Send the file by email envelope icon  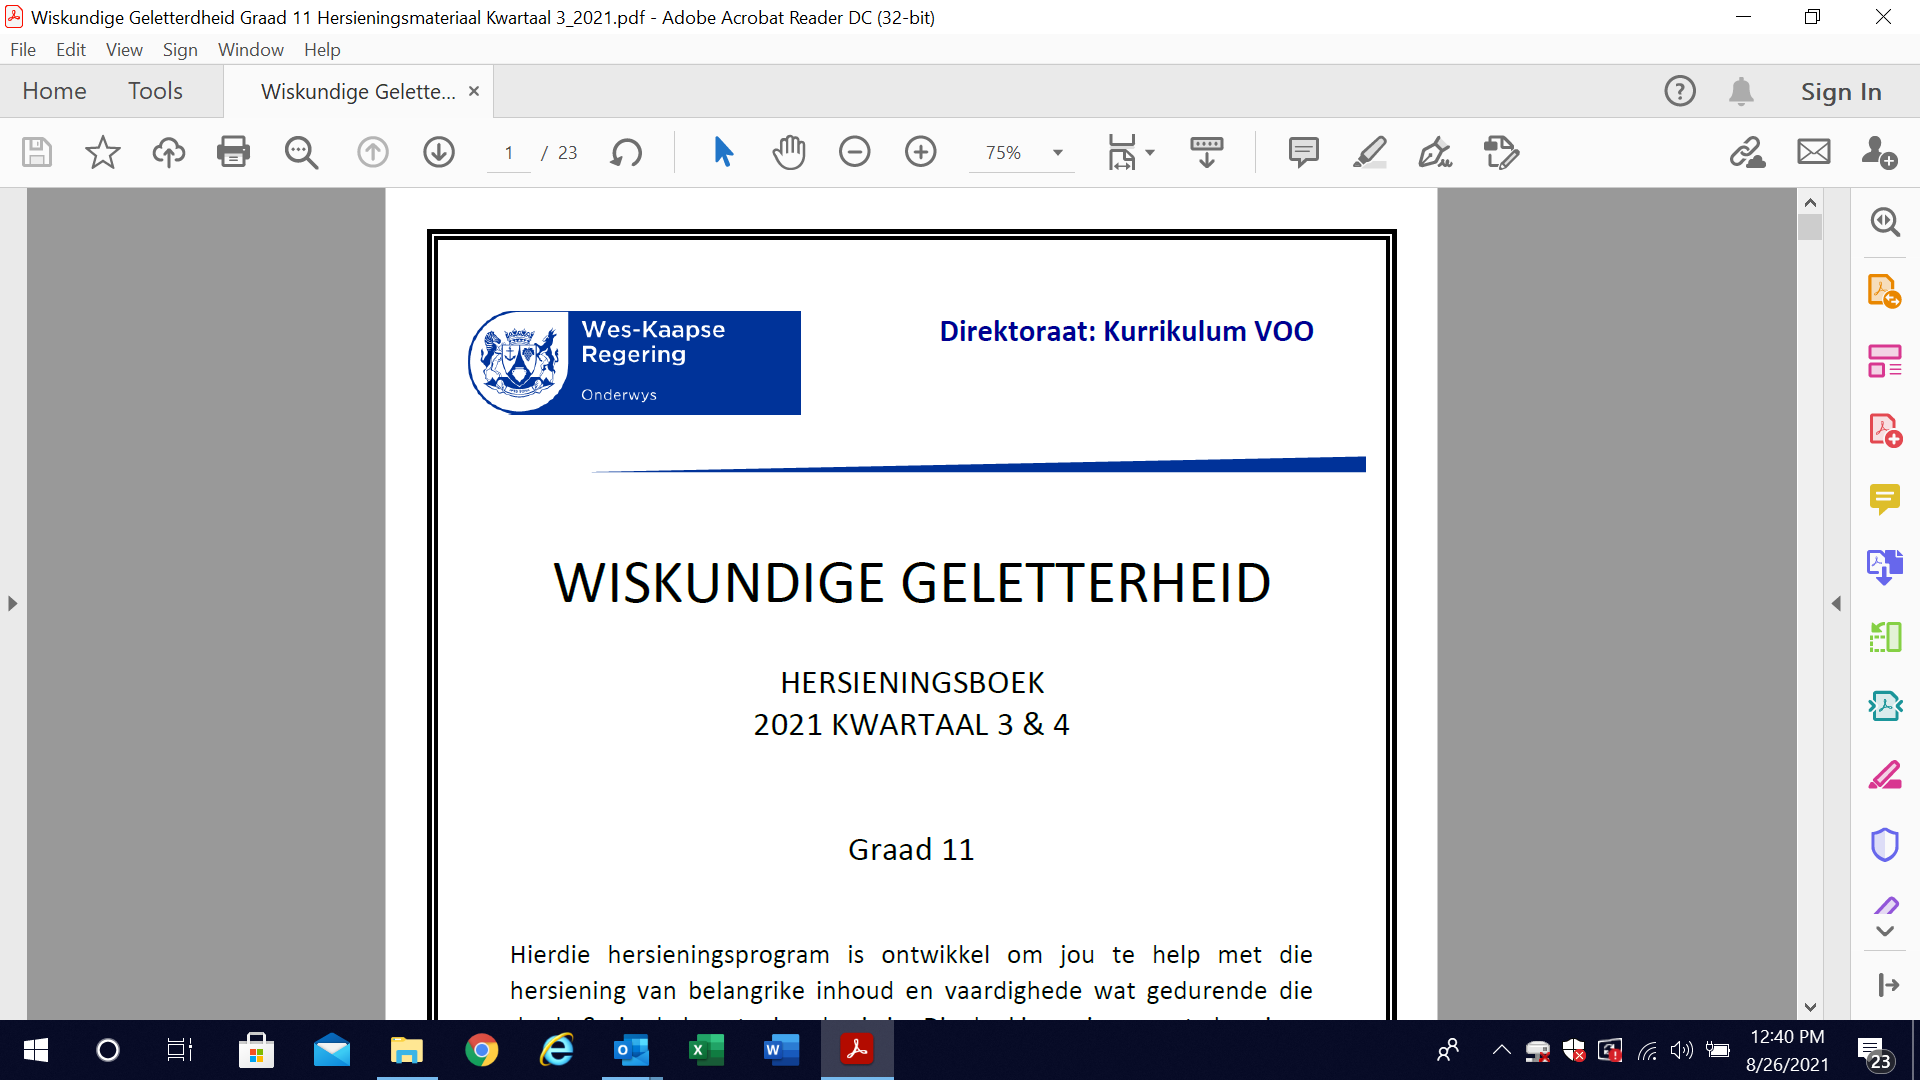point(1813,152)
